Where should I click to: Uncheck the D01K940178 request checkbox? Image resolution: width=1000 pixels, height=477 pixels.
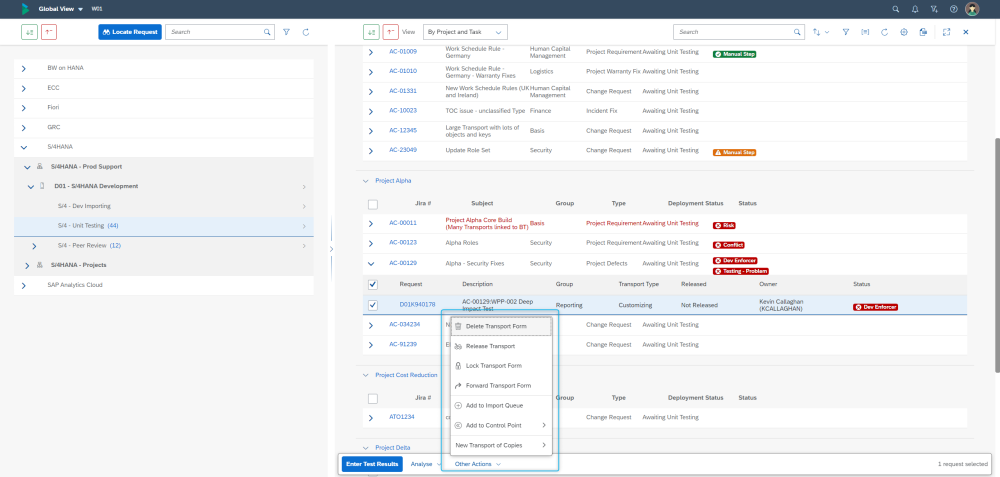tap(373, 305)
